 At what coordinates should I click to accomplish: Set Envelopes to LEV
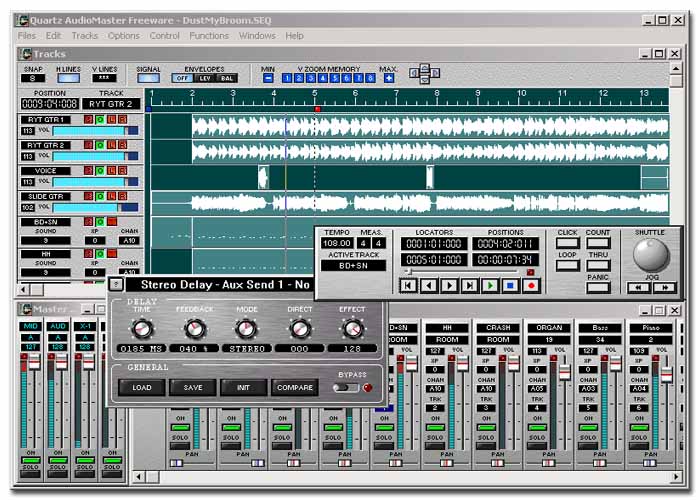point(205,79)
